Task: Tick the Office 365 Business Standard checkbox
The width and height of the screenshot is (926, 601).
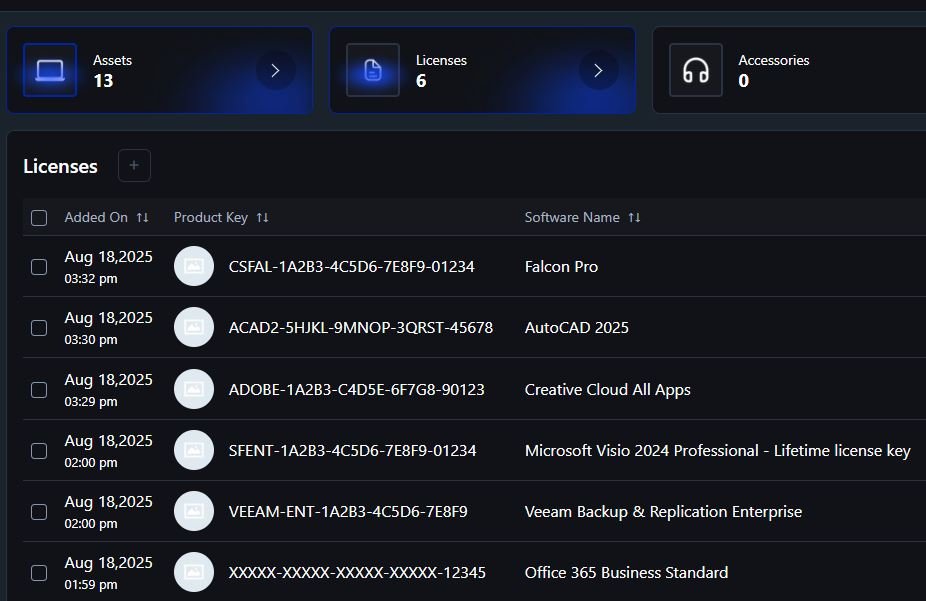Action: (x=39, y=573)
